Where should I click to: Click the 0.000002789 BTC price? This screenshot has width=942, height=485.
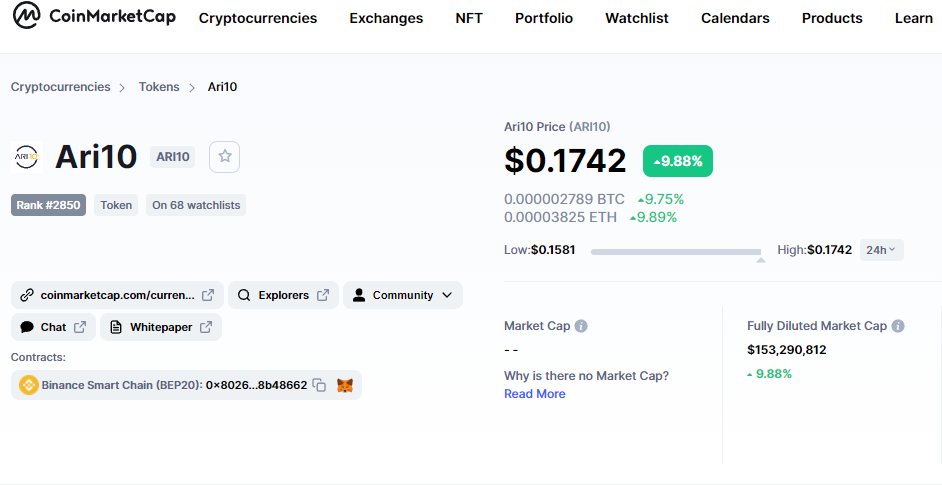pos(564,199)
